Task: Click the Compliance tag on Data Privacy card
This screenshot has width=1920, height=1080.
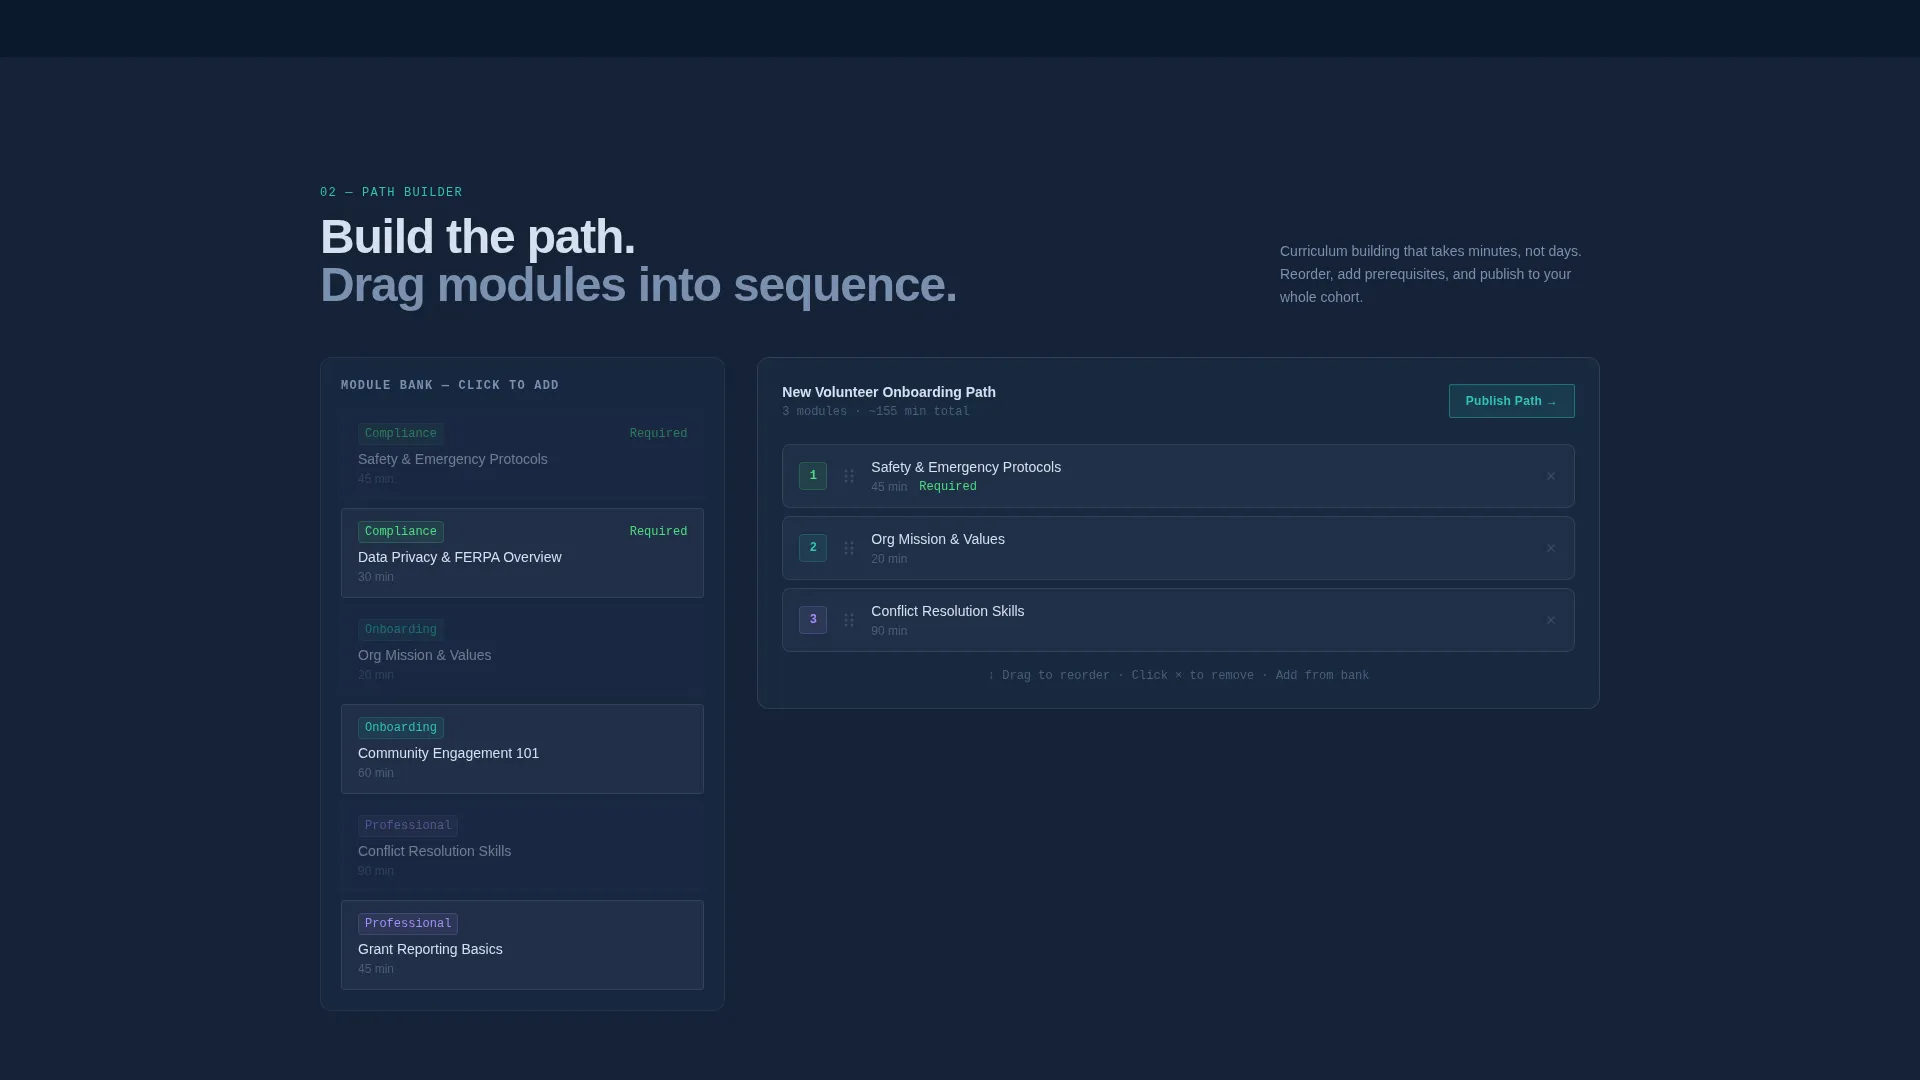Action: tap(400, 532)
